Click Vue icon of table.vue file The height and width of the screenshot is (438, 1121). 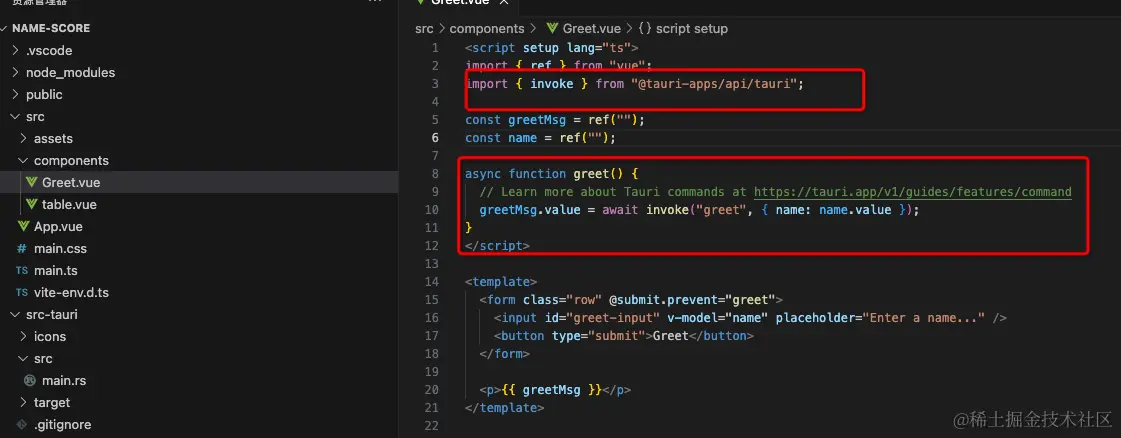31,205
